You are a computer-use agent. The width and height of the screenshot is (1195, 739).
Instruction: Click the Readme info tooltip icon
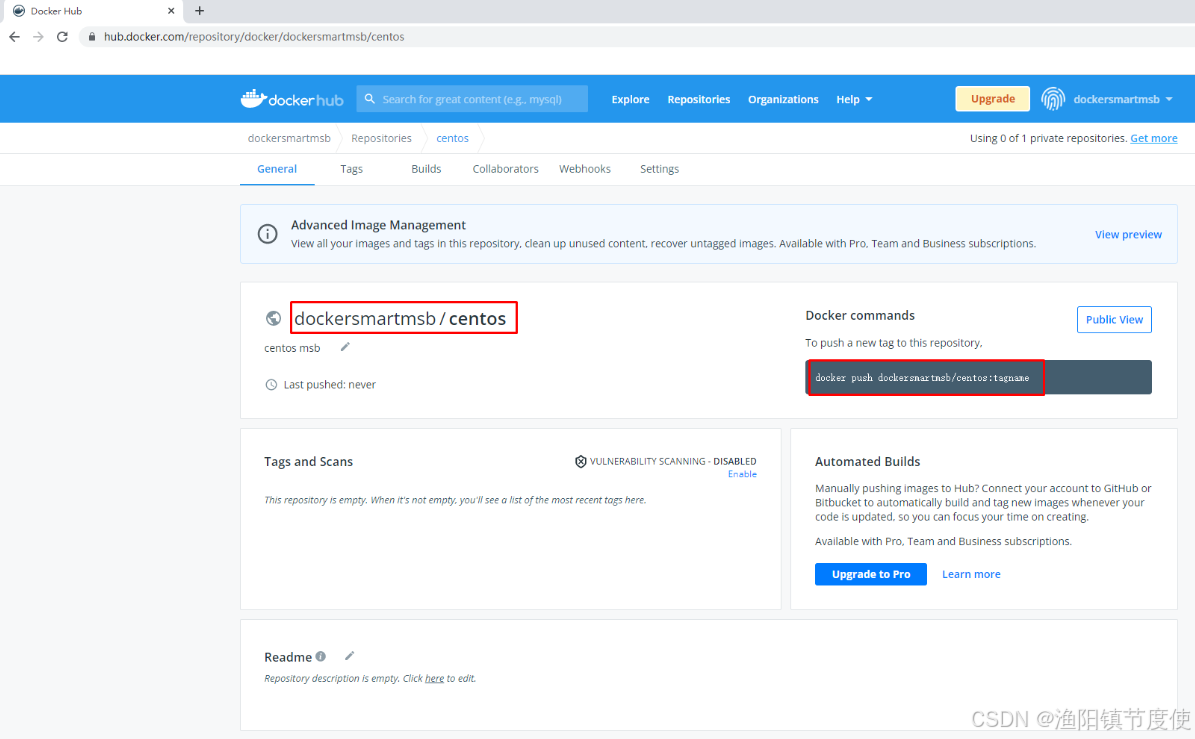[x=321, y=656]
